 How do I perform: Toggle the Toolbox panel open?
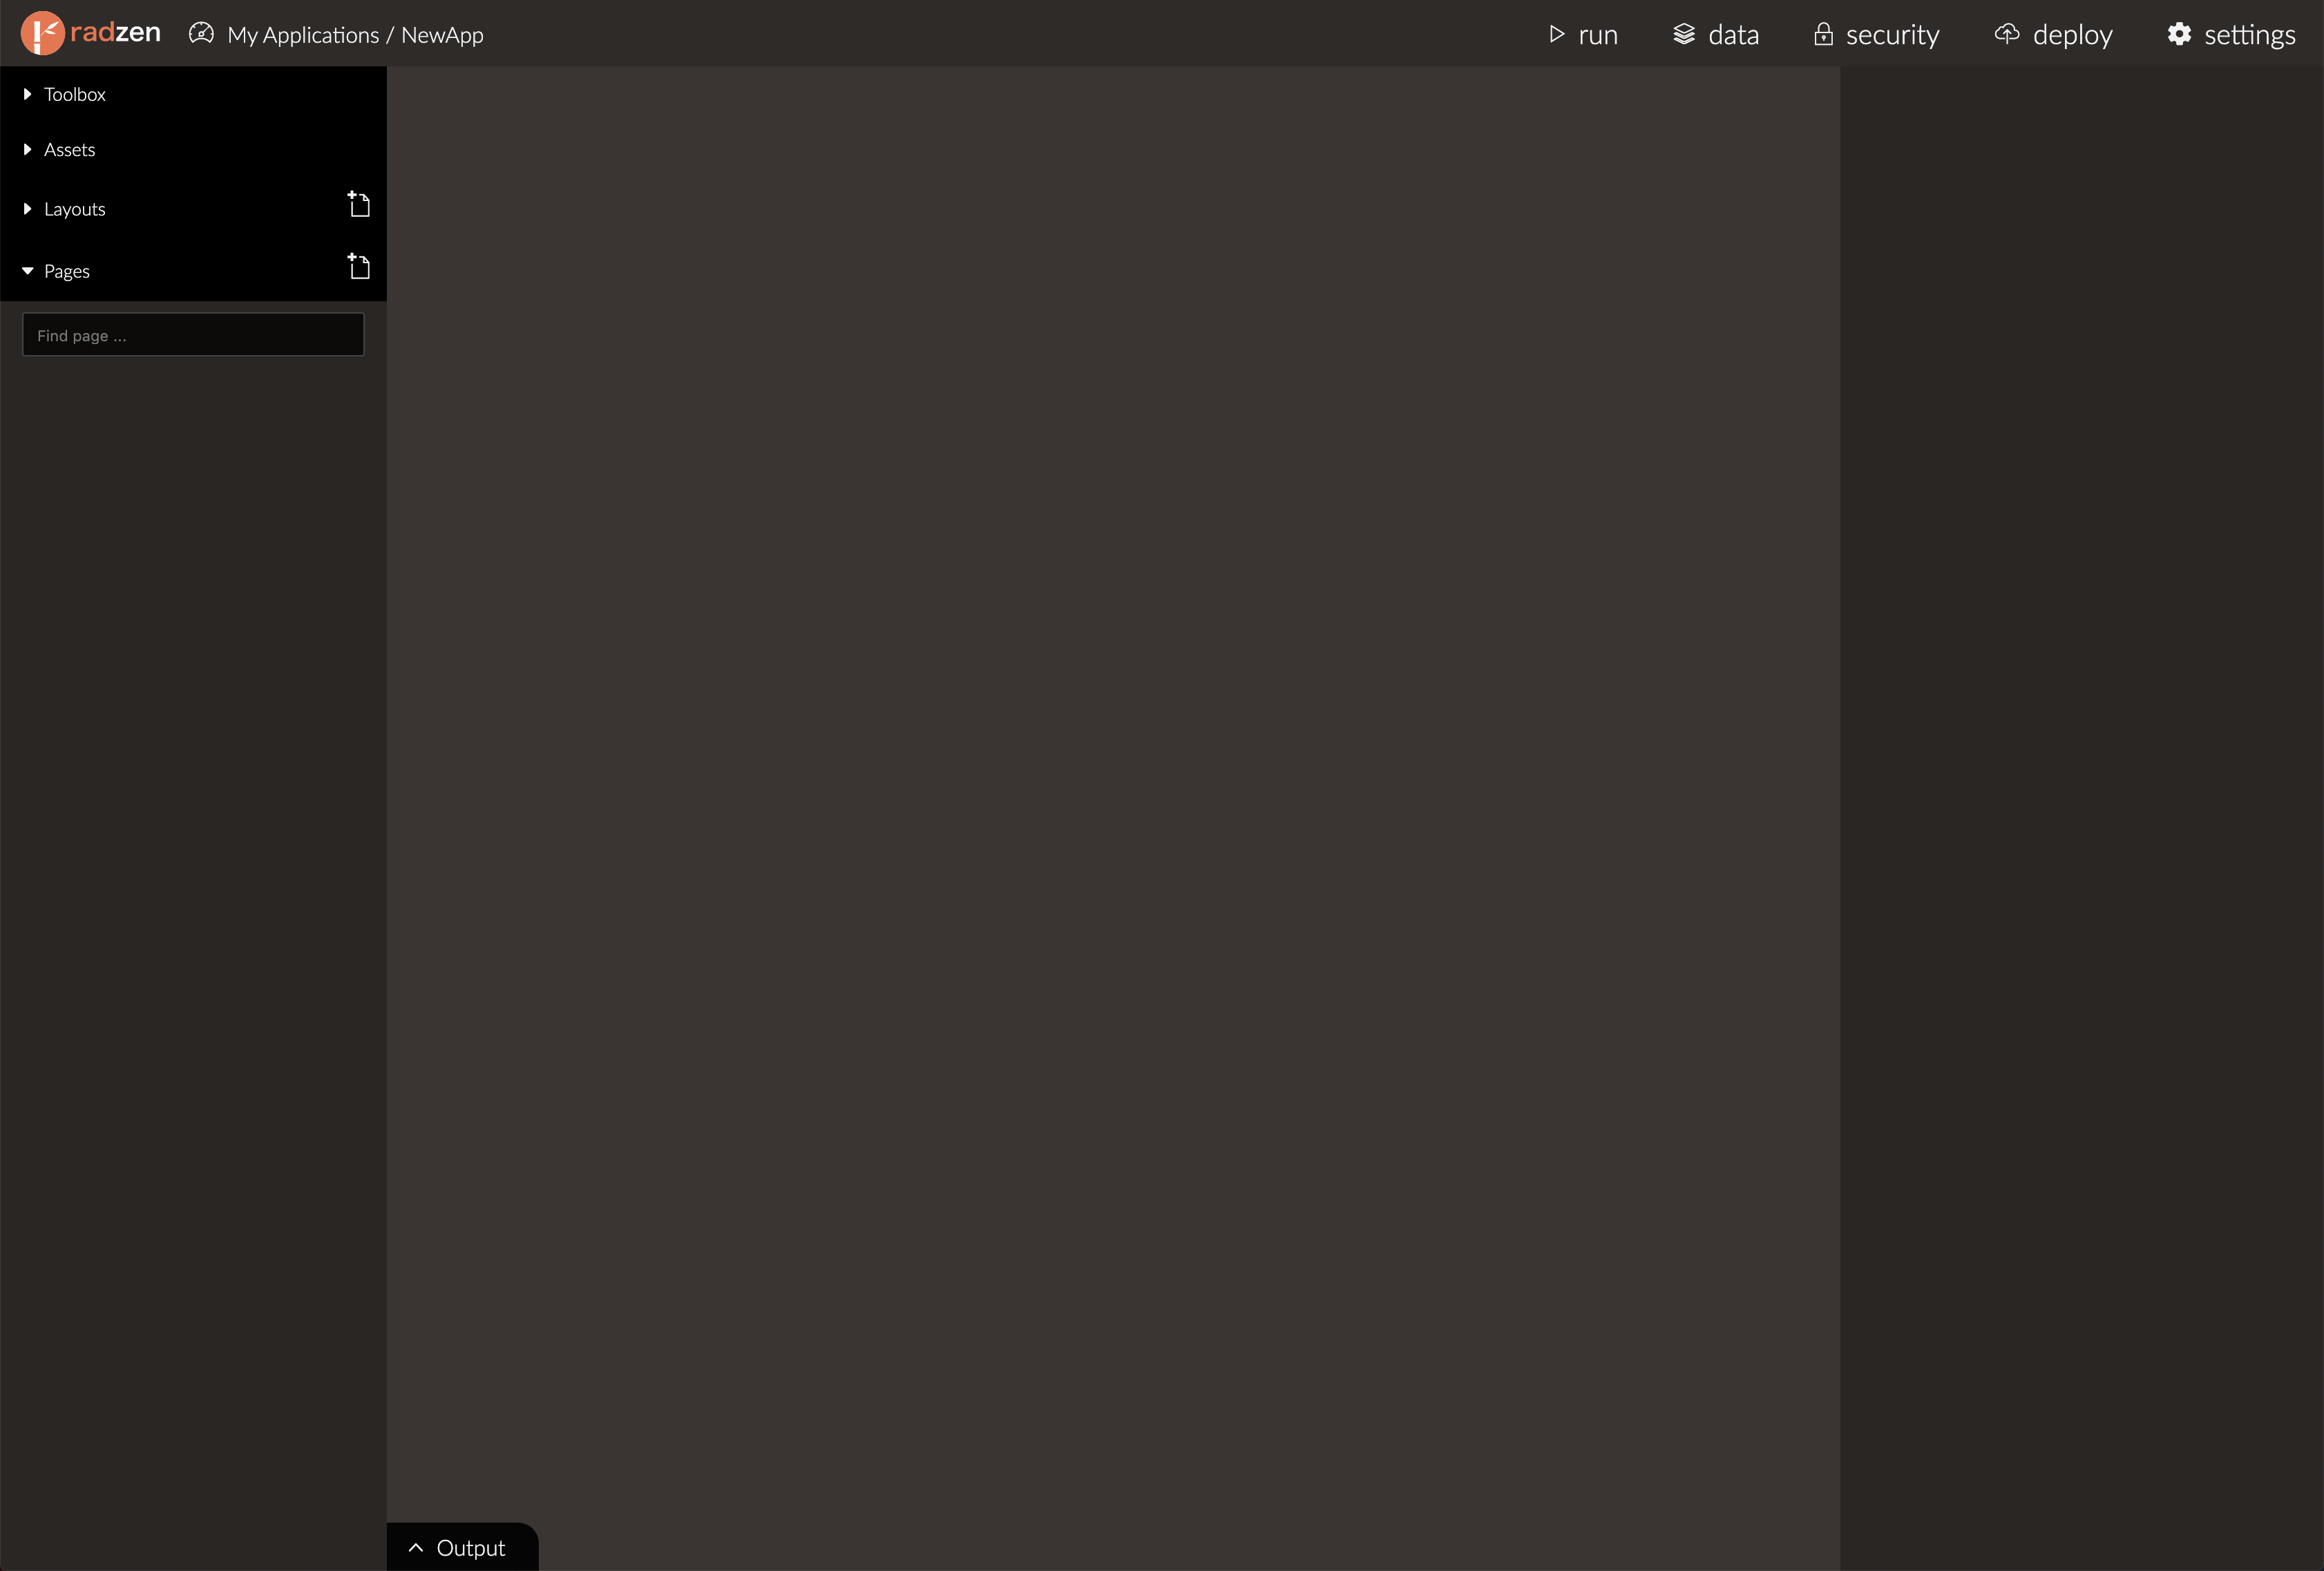(74, 95)
